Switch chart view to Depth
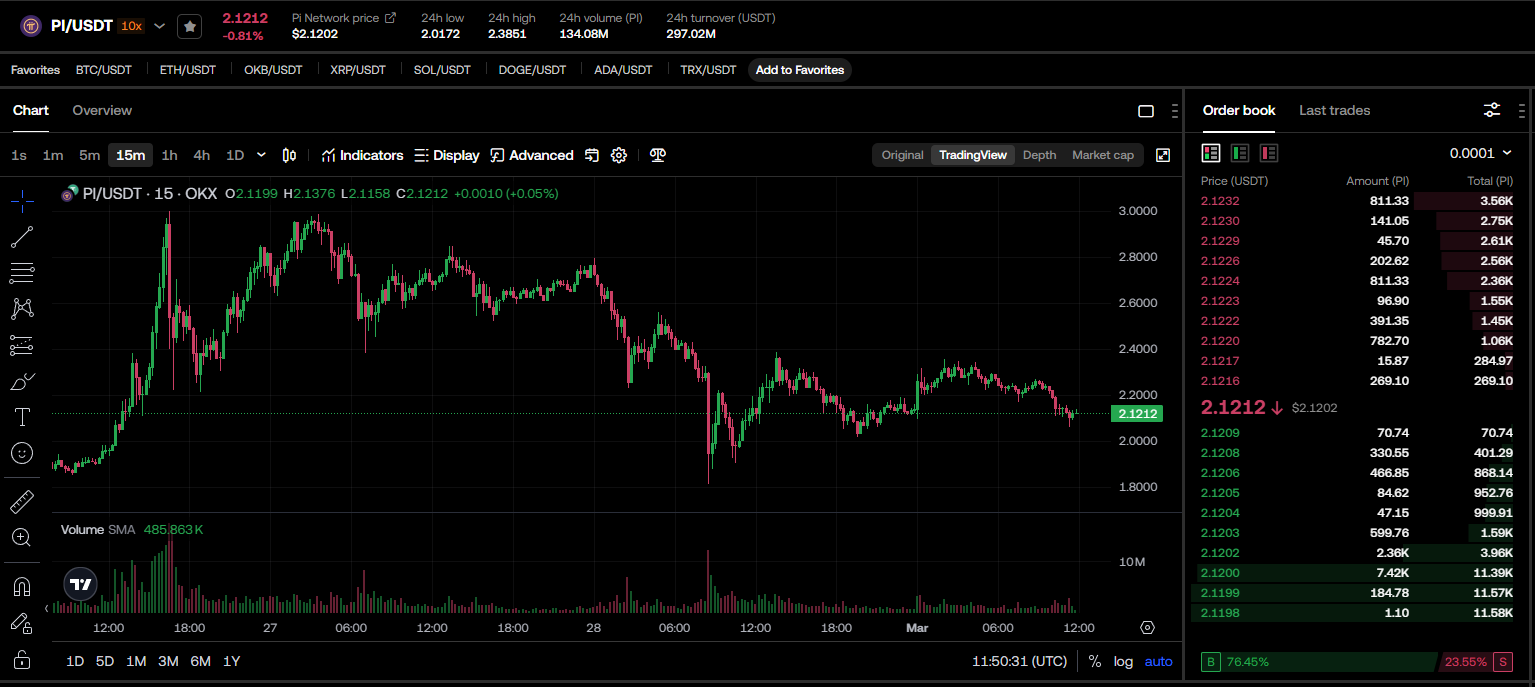 click(1039, 155)
